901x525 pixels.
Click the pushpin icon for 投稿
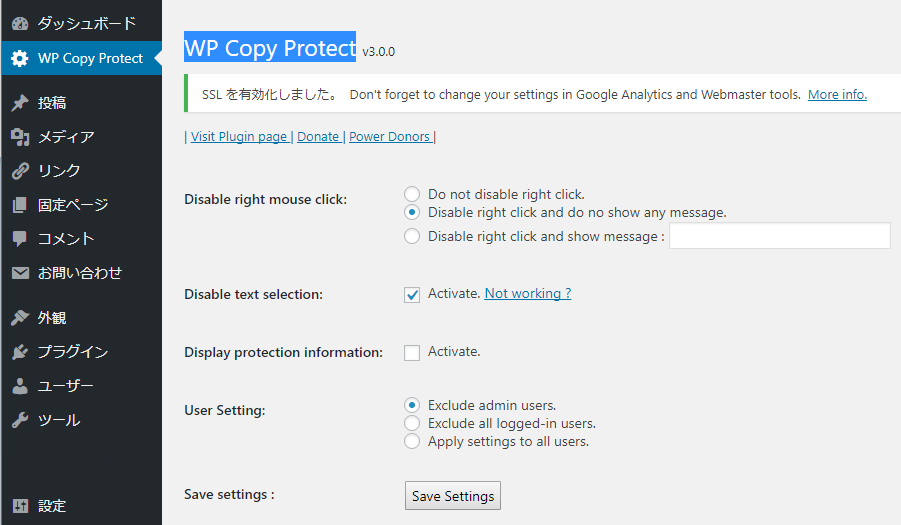20,103
